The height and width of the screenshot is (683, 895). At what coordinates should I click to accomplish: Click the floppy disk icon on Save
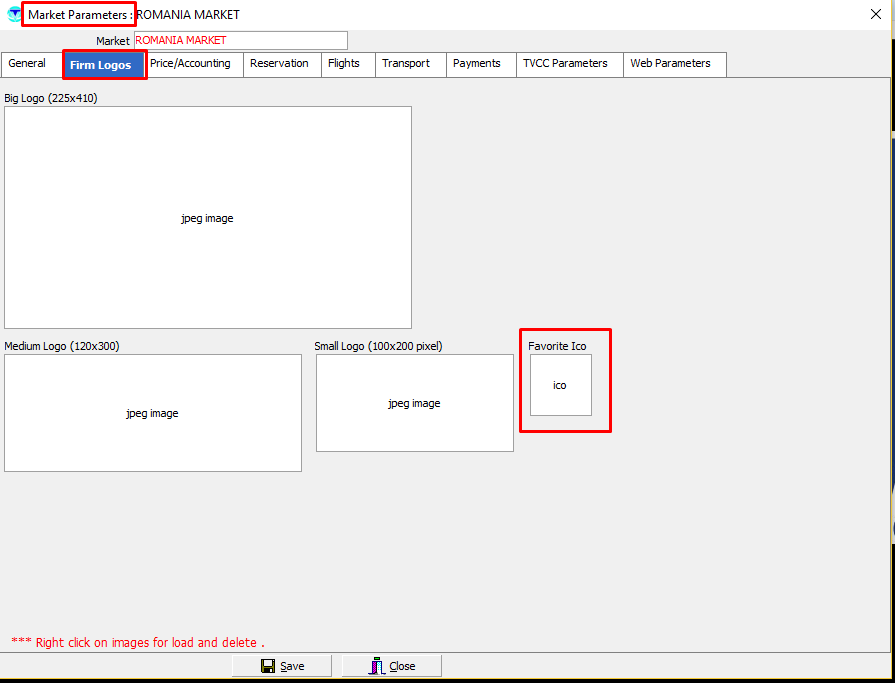point(268,666)
